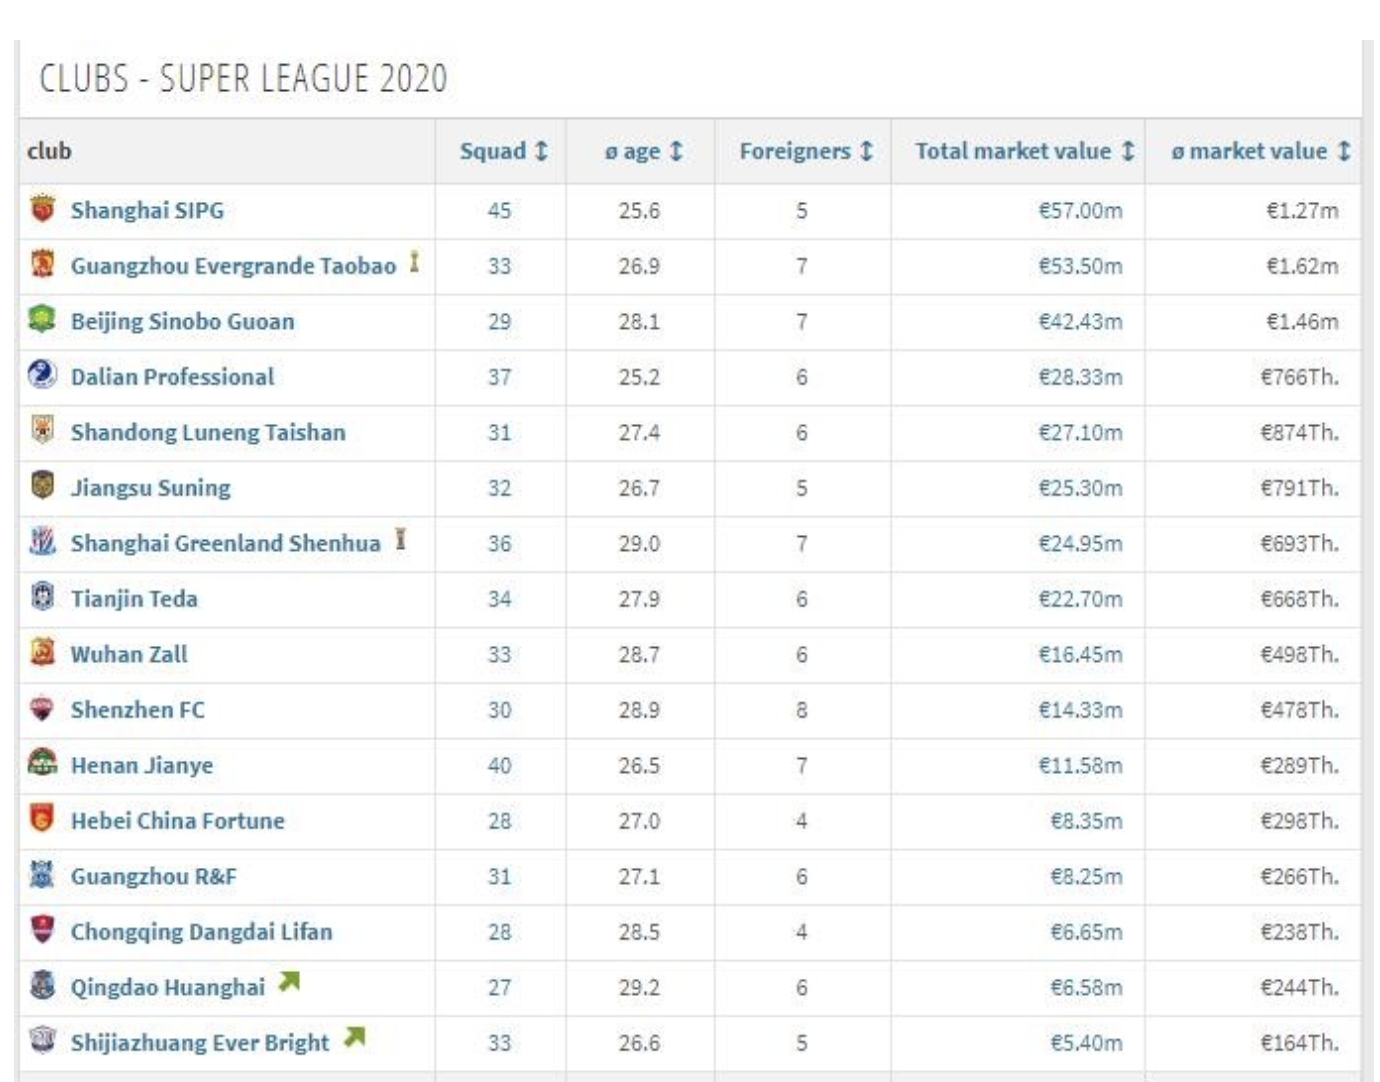Screen dimensions: 1380x1082
Task: Open the Wuhan Zall club link
Action: tap(129, 655)
